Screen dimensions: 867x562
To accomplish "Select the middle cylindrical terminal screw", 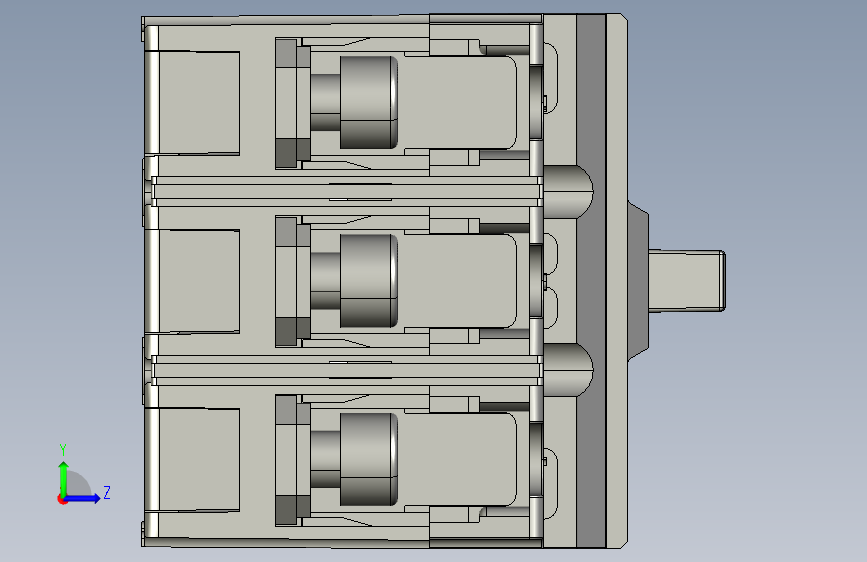I will point(369,281).
